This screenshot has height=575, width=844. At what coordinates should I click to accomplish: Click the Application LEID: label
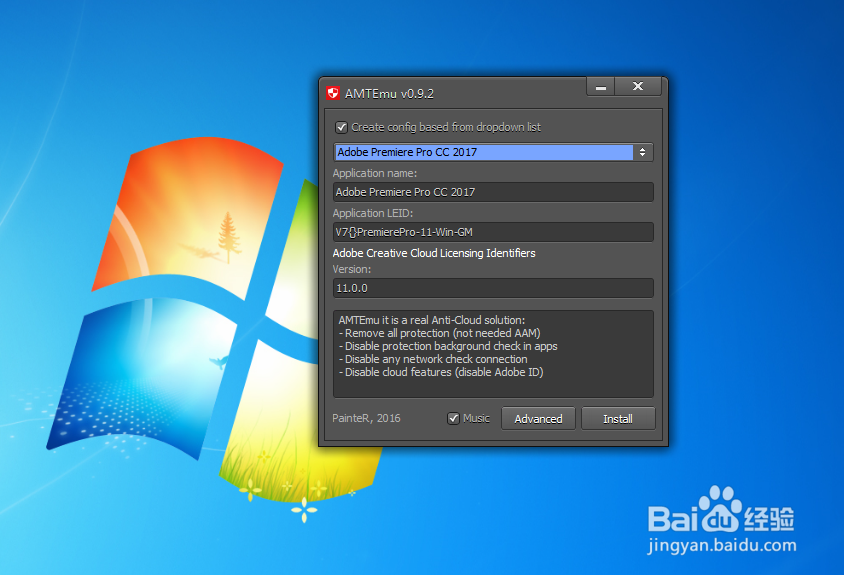coord(372,213)
